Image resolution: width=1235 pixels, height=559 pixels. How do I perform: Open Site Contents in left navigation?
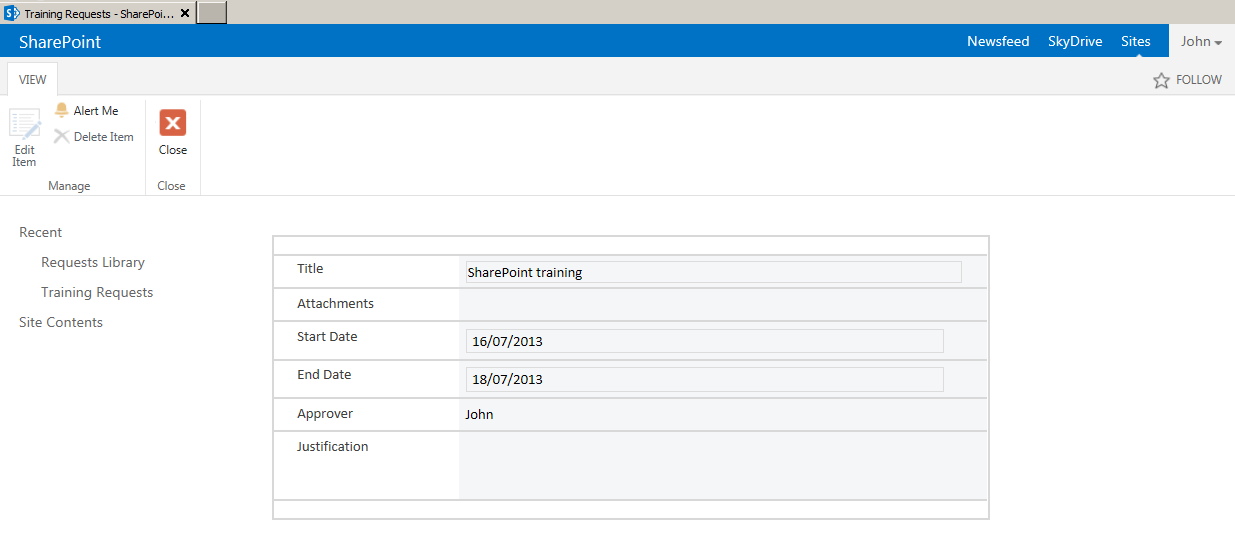[61, 322]
